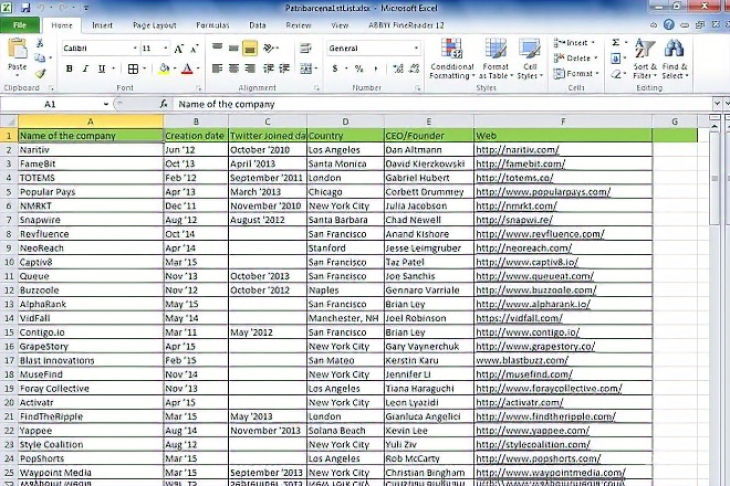
Task: Click the Cut scissors icon
Action: (x=40, y=43)
